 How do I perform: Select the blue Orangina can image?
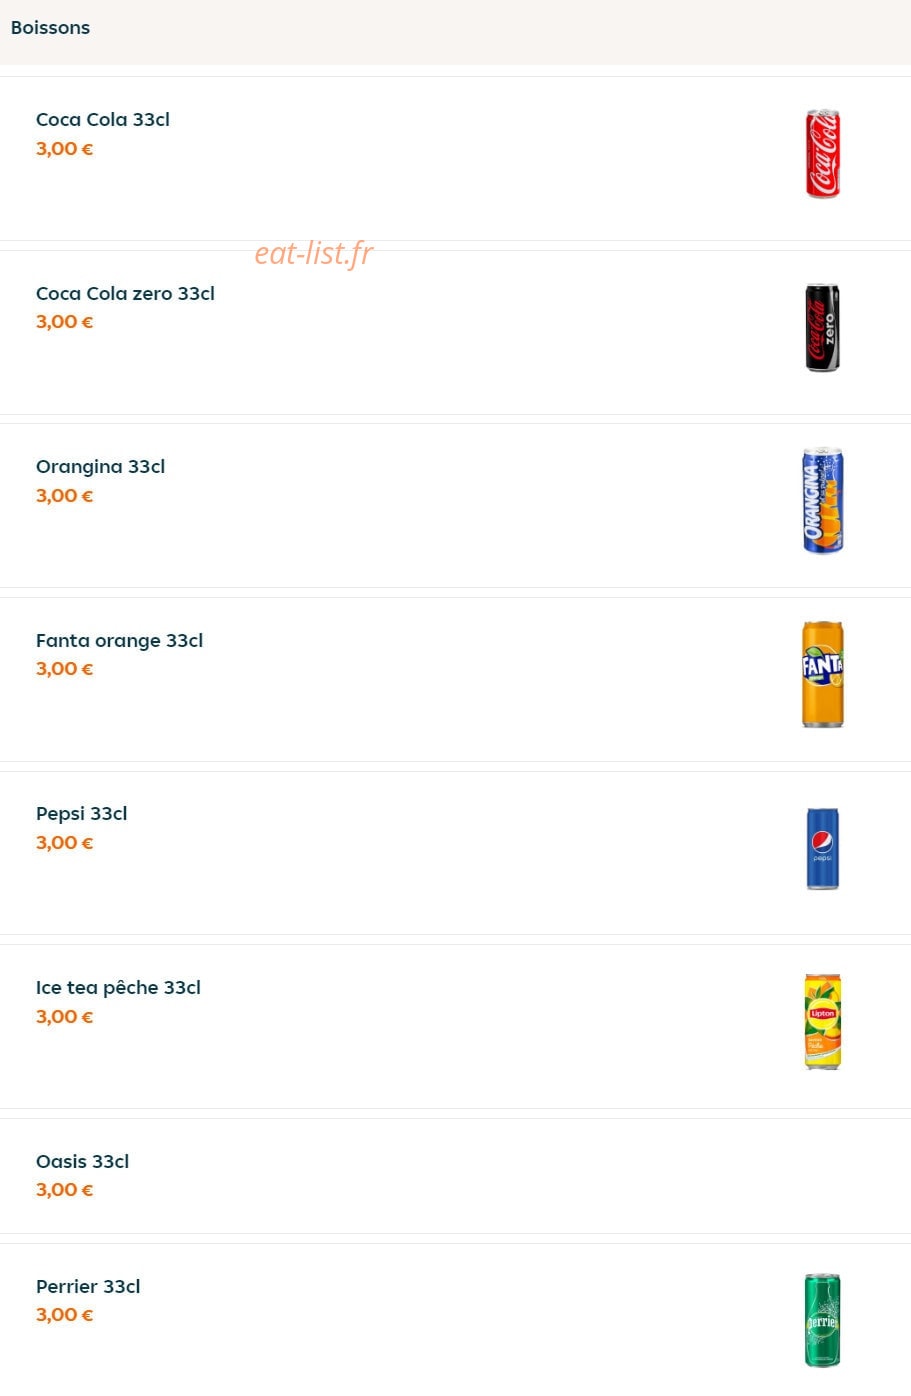[822, 500]
